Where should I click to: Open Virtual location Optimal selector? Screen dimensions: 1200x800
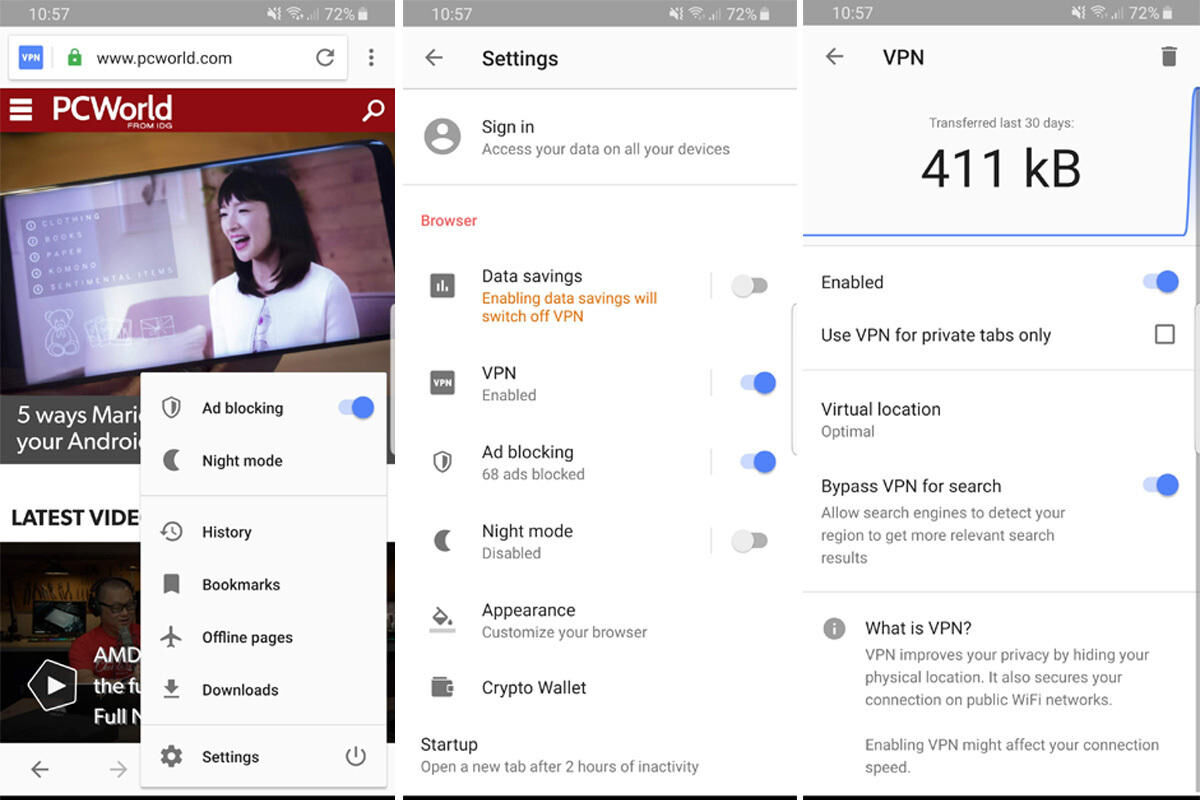(880, 419)
